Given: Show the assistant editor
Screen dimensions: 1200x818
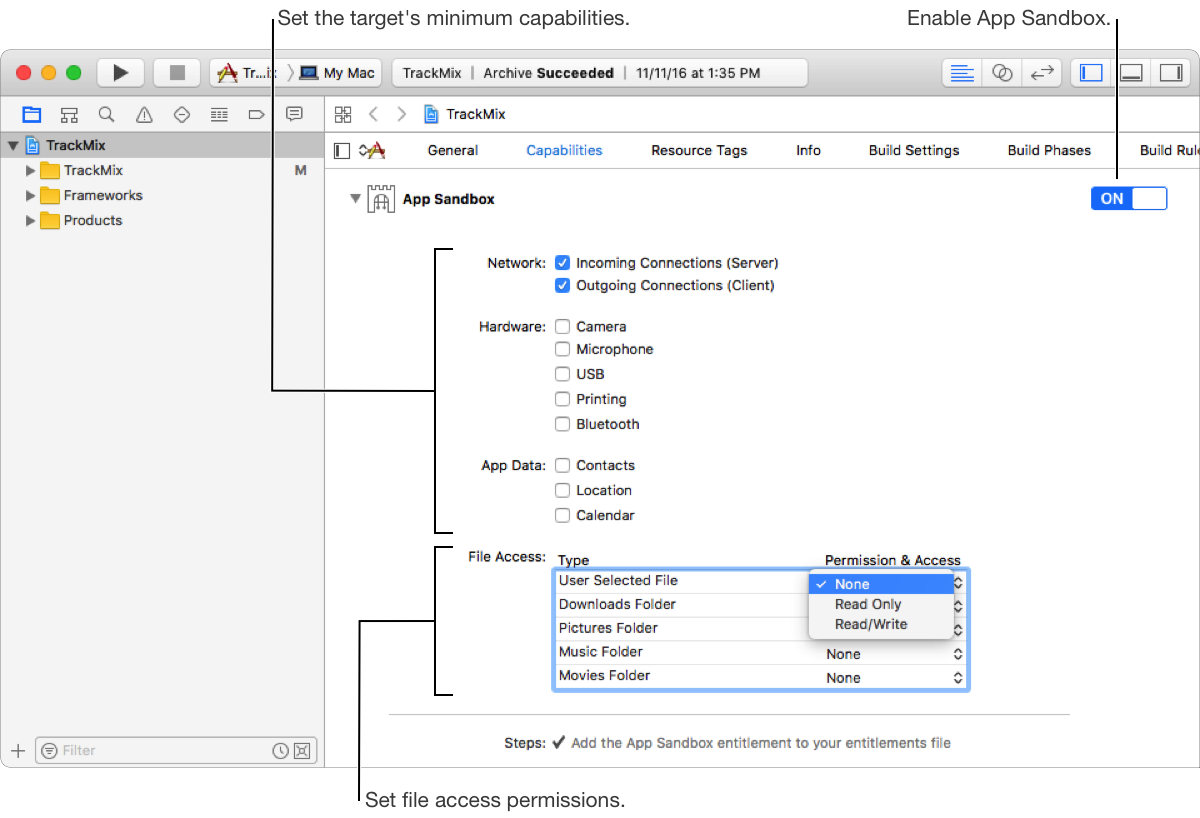Looking at the screenshot, I should 1002,73.
